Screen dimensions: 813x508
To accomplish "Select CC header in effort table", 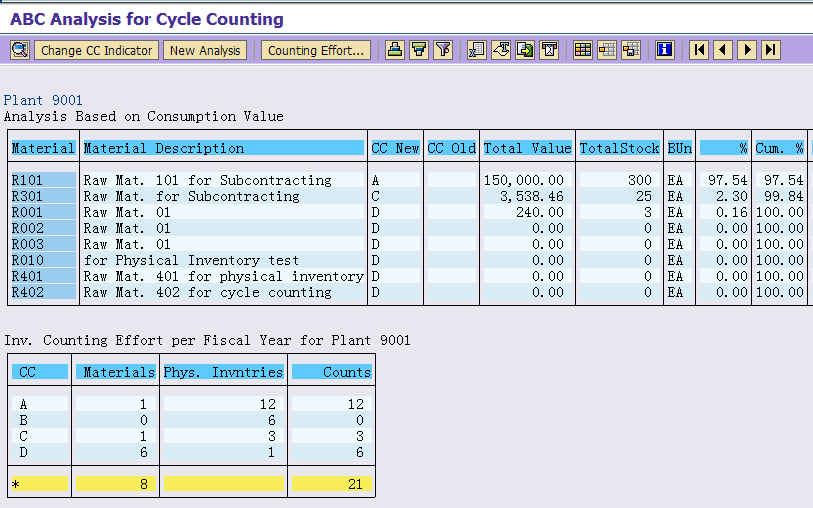I will pyautogui.click(x=40, y=372).
